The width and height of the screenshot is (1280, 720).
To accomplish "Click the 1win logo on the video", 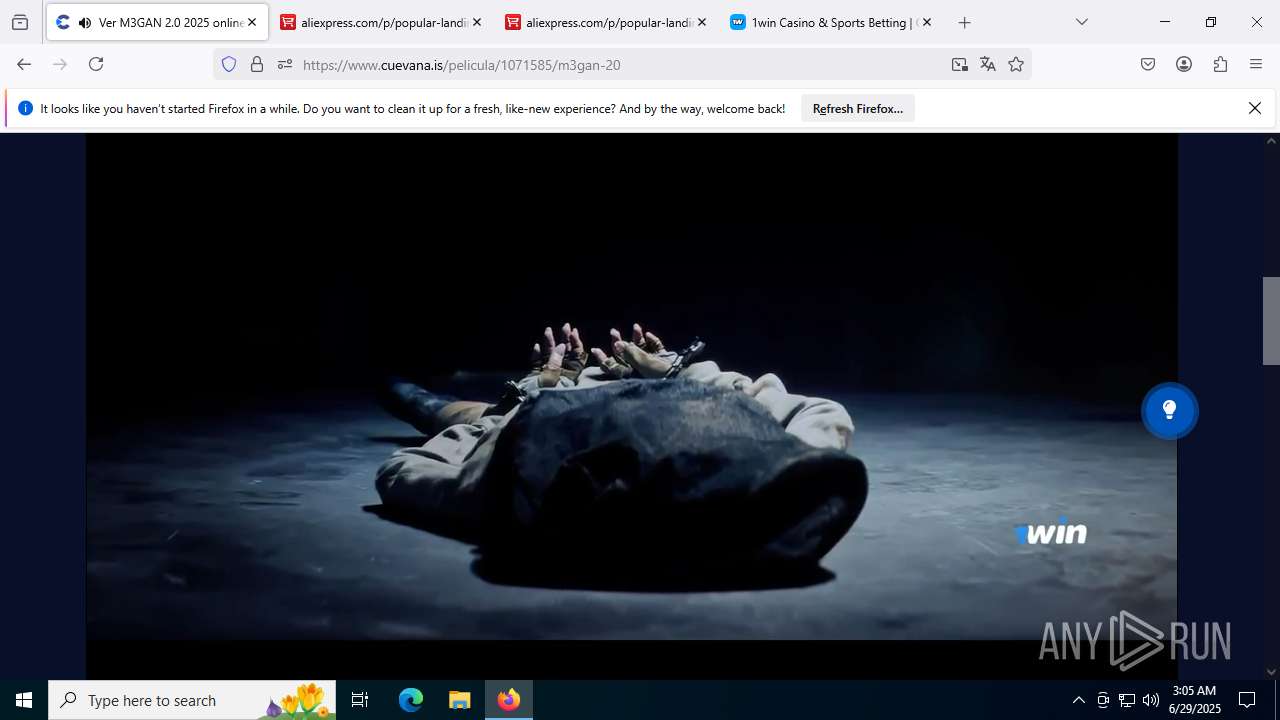I will pos(1050,533).
